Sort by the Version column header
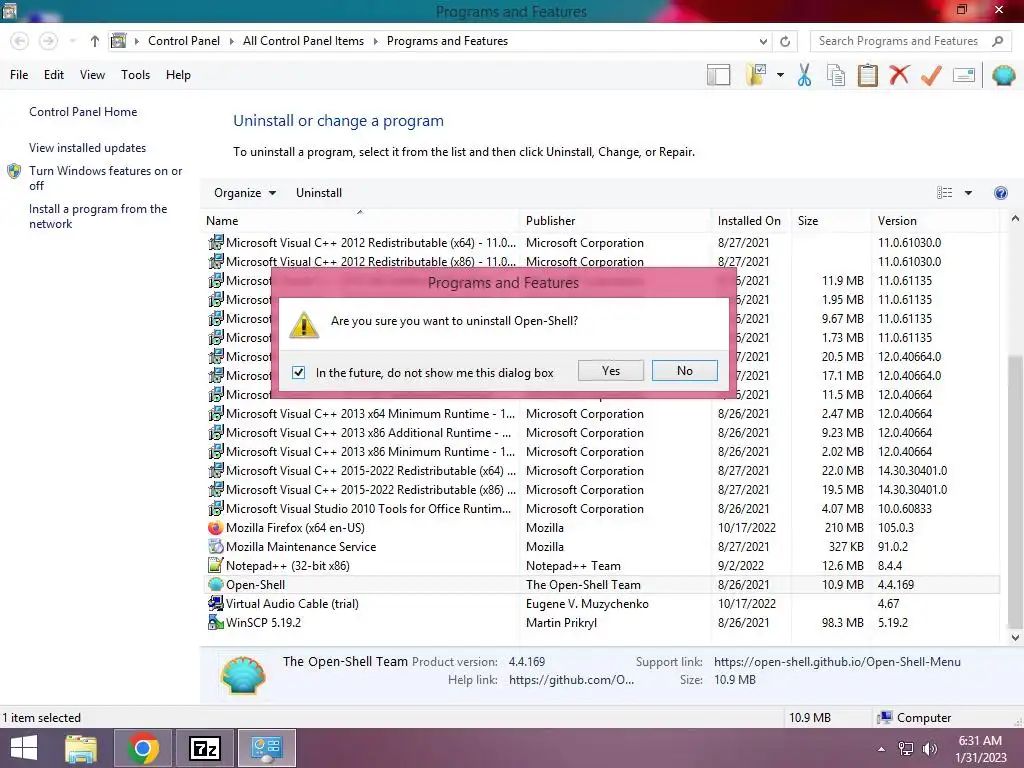The height and width of the screenshot is (768, 1024). [x=934, y=221]
